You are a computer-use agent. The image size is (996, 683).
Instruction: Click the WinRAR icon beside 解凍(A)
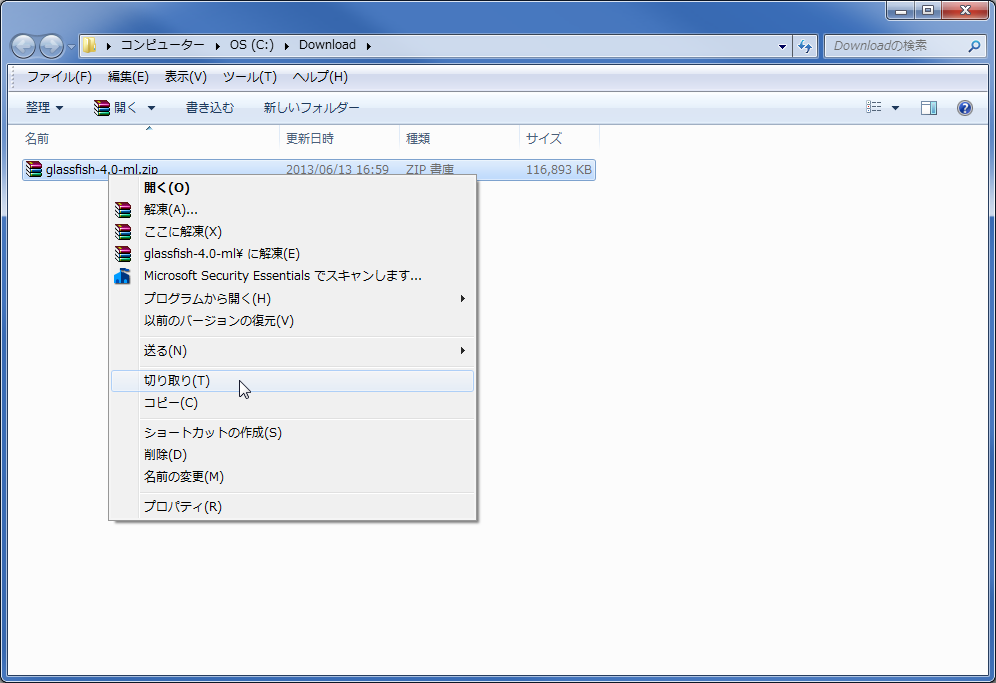click(x=124, y=209)
